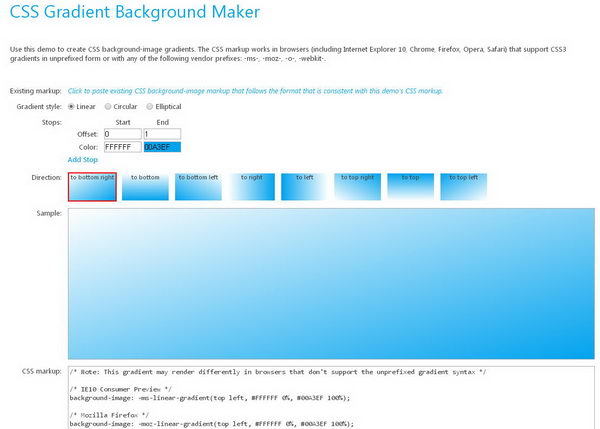Pick the 'to bottom left' direction thumbnail
600x429 pixels.
(x=198, y=187)
